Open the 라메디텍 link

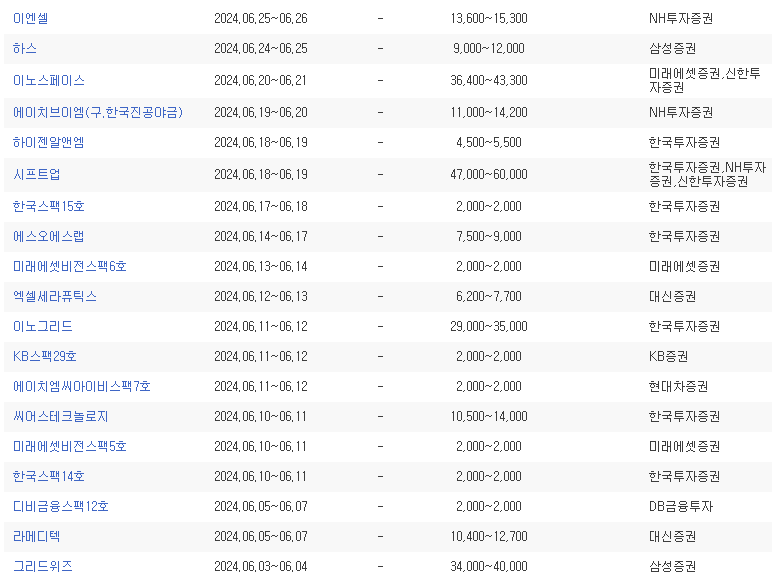pos(36,537)
